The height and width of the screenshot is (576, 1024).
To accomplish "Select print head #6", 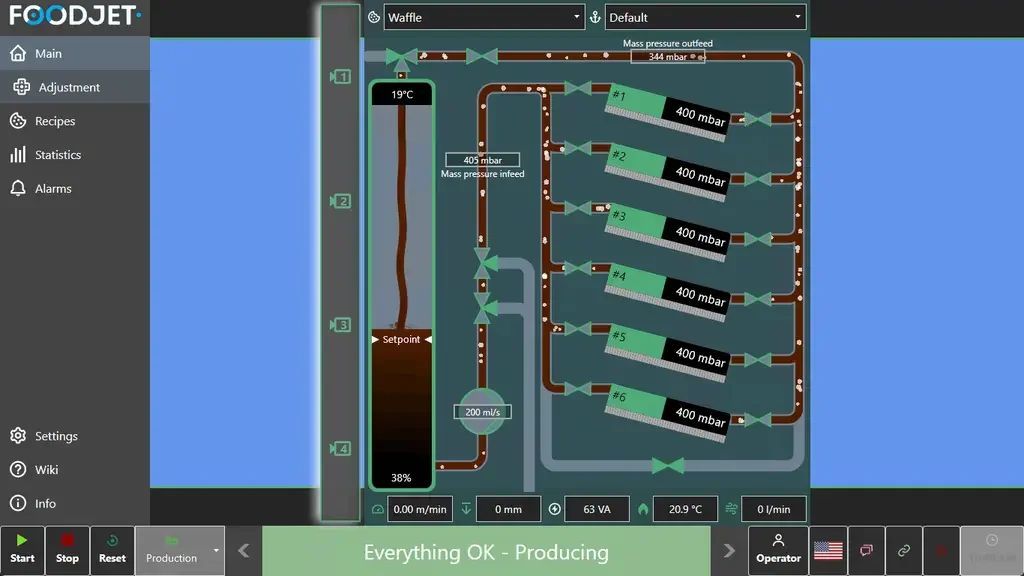I will (x=667, y=413).
